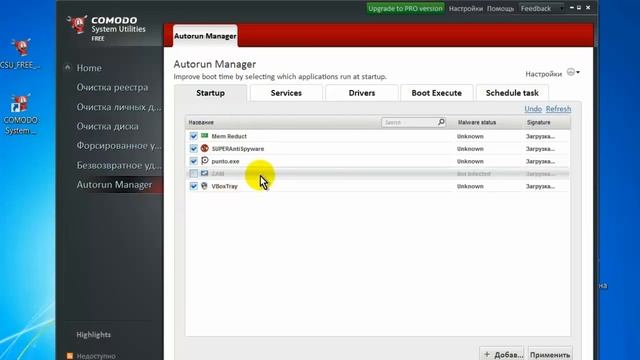Sort by the Malware status column header

(477, 122)
